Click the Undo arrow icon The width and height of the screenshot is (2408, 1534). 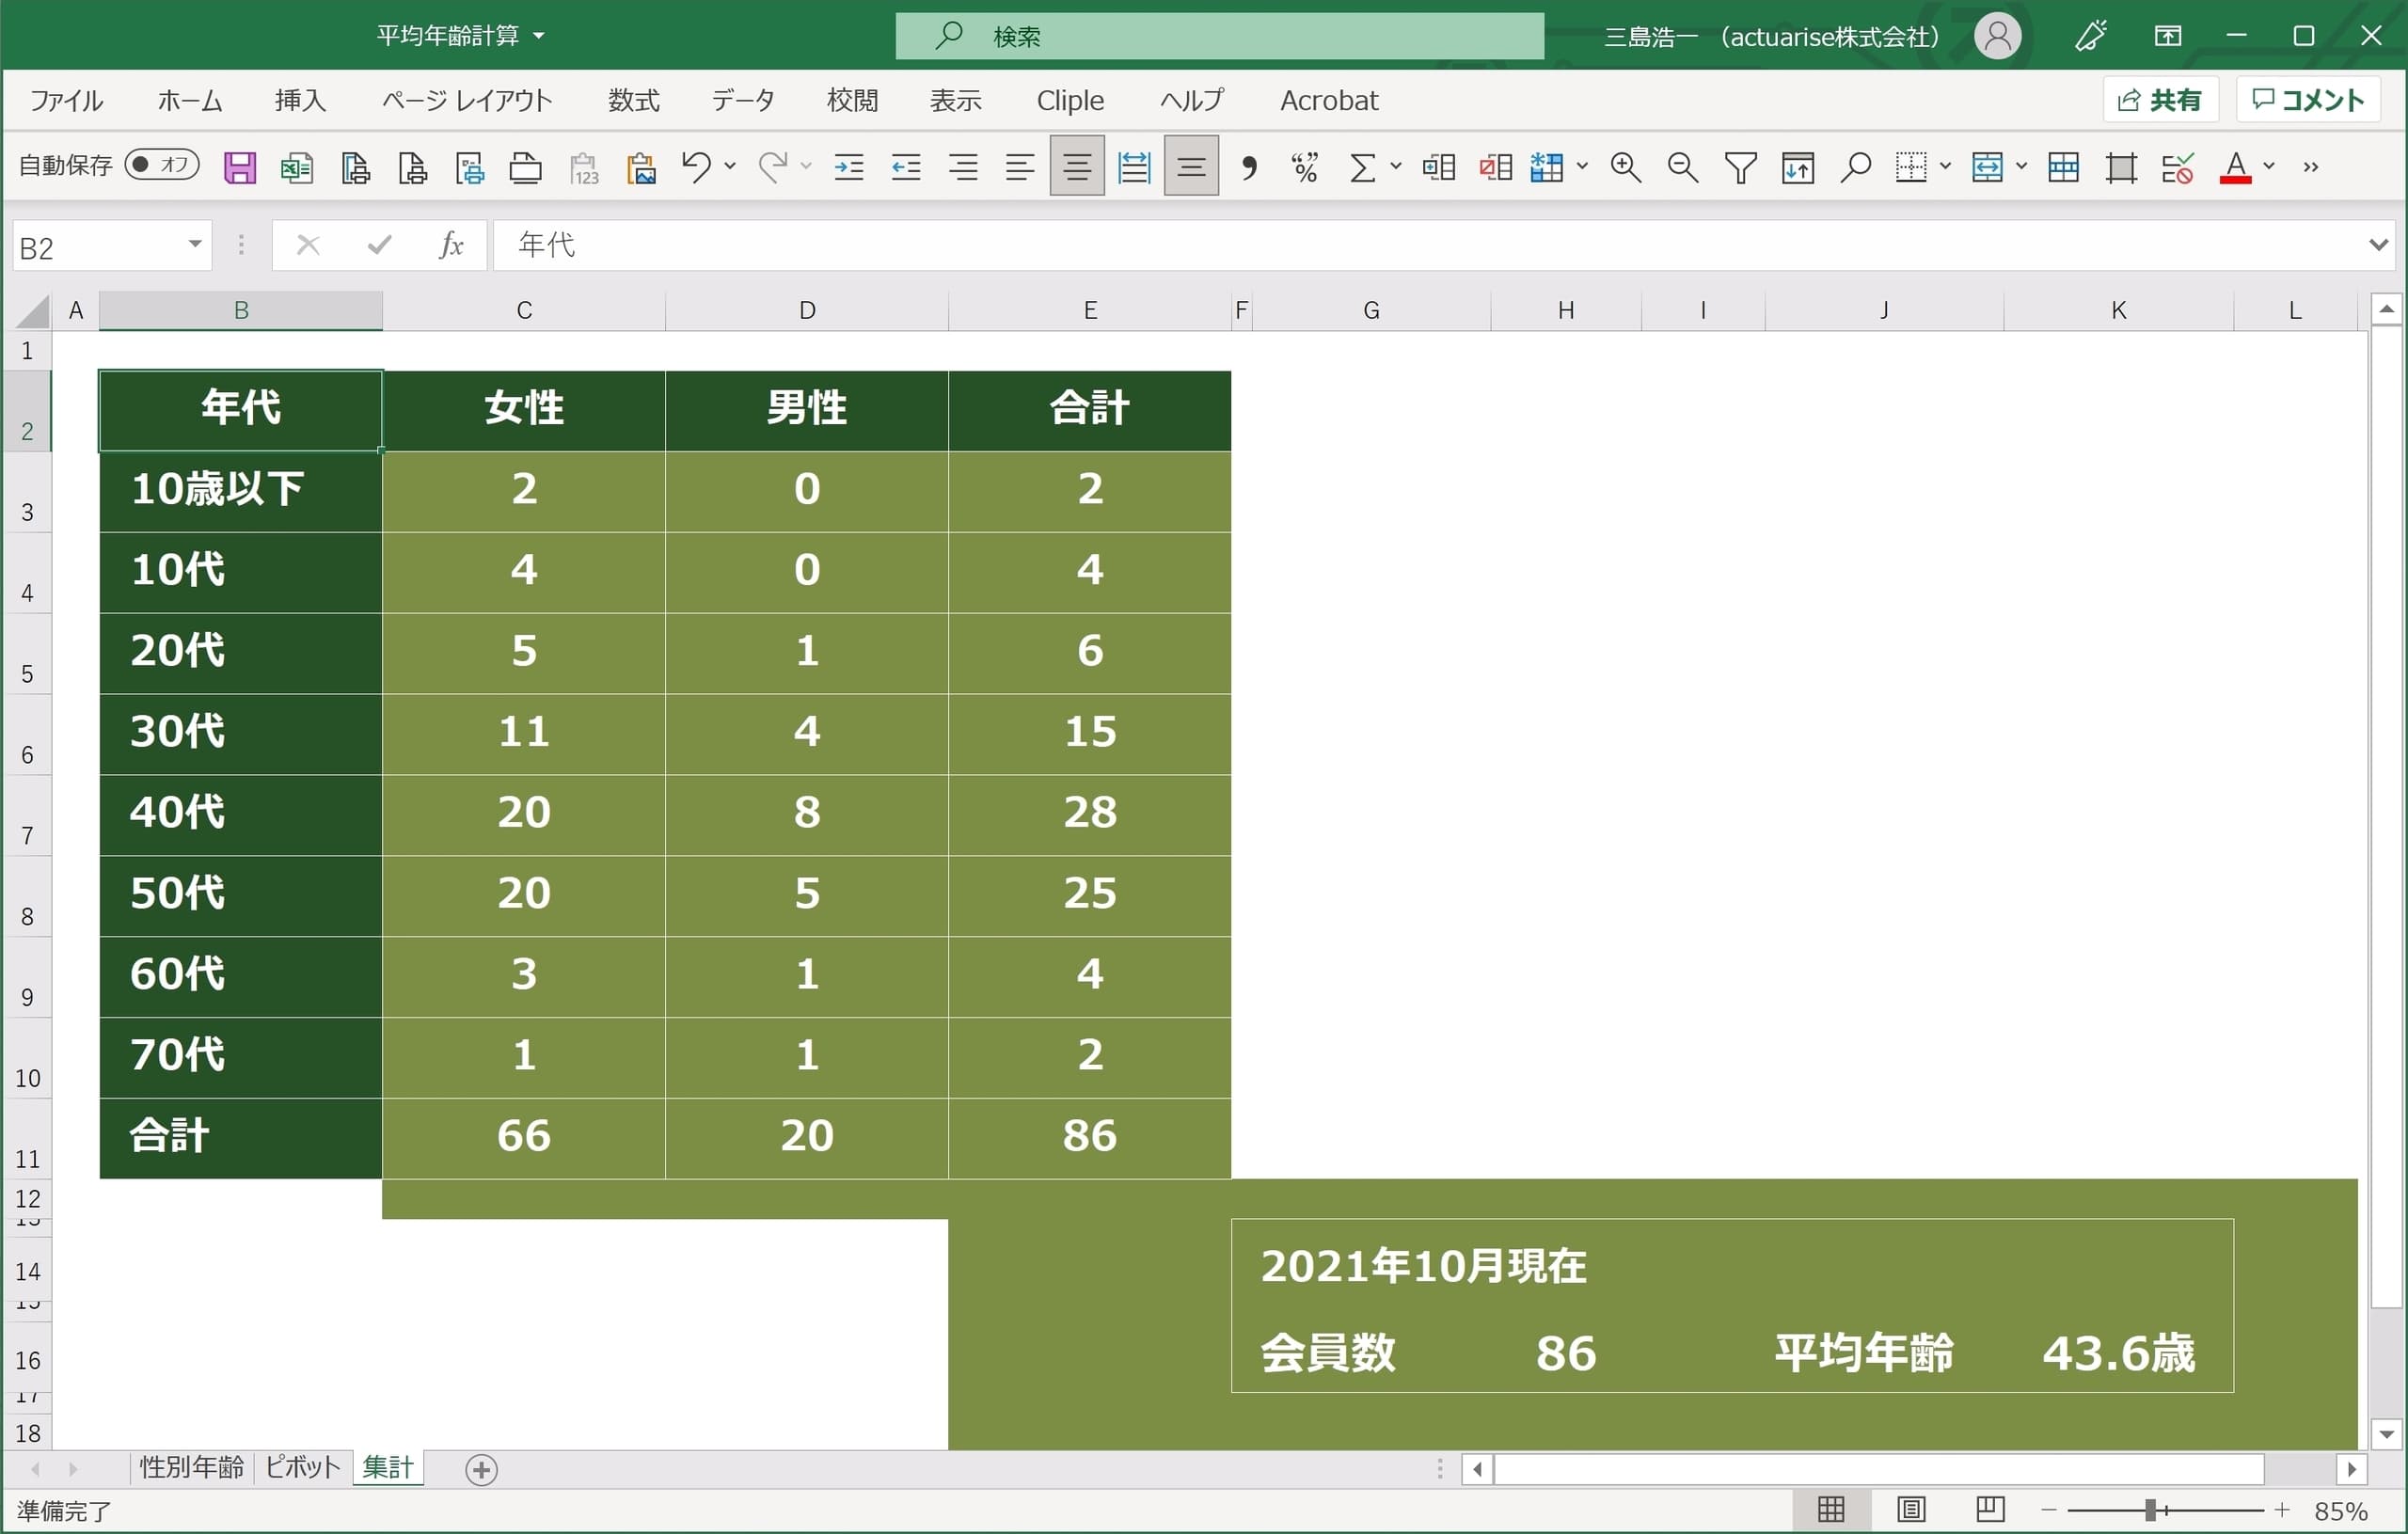pos(696,166)
